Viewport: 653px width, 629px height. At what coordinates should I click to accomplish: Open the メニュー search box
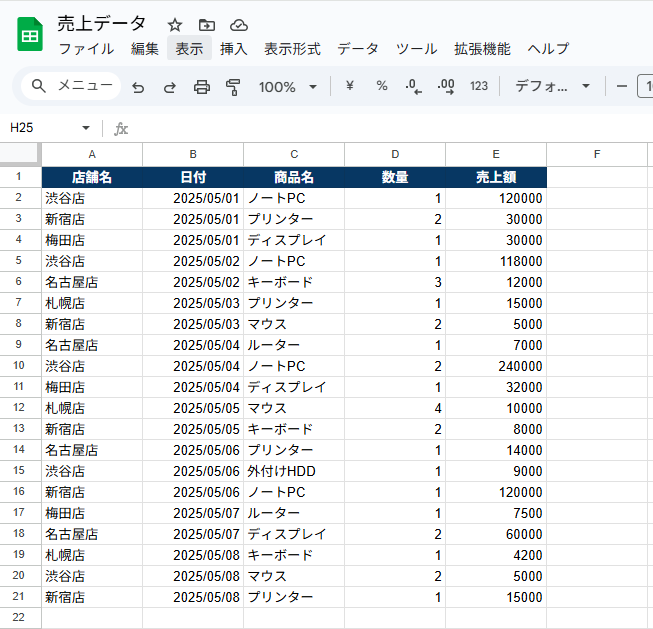(x=71, y=86)
